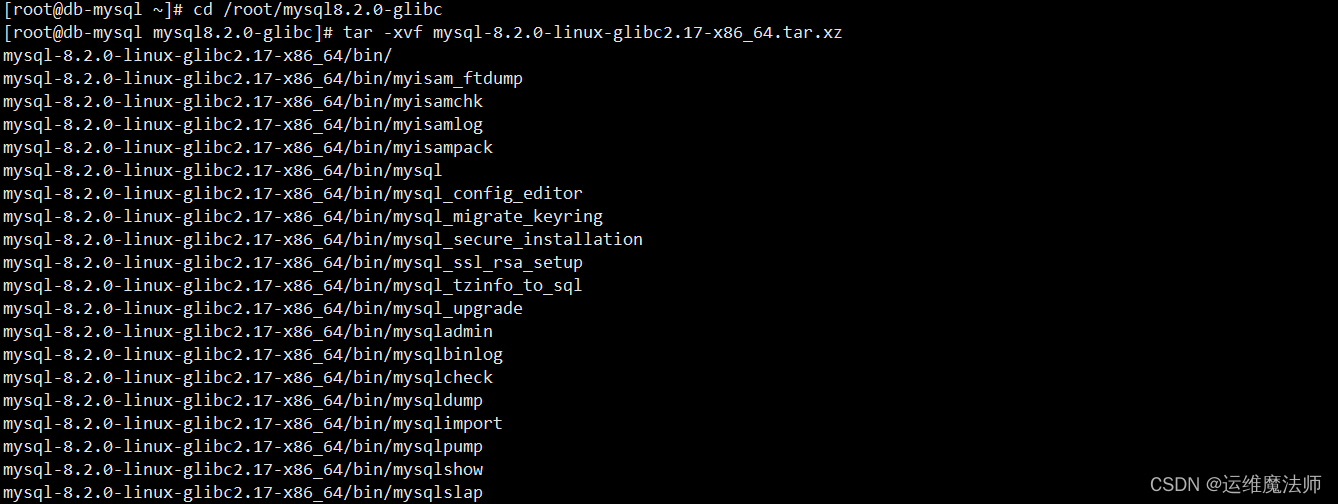Click the line ending in bin/mysql
Image resolution: width=1338 pixels, height=504 pixels.
[223, 171]
